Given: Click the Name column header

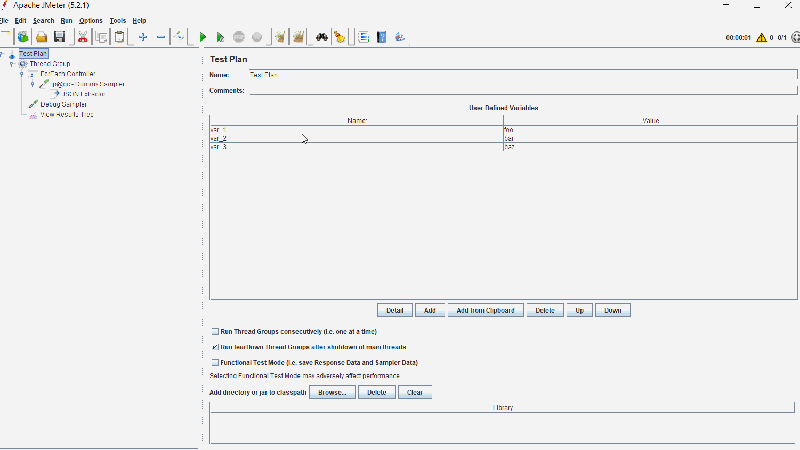Looking at the screenshot, I should [x=357, y=120].
